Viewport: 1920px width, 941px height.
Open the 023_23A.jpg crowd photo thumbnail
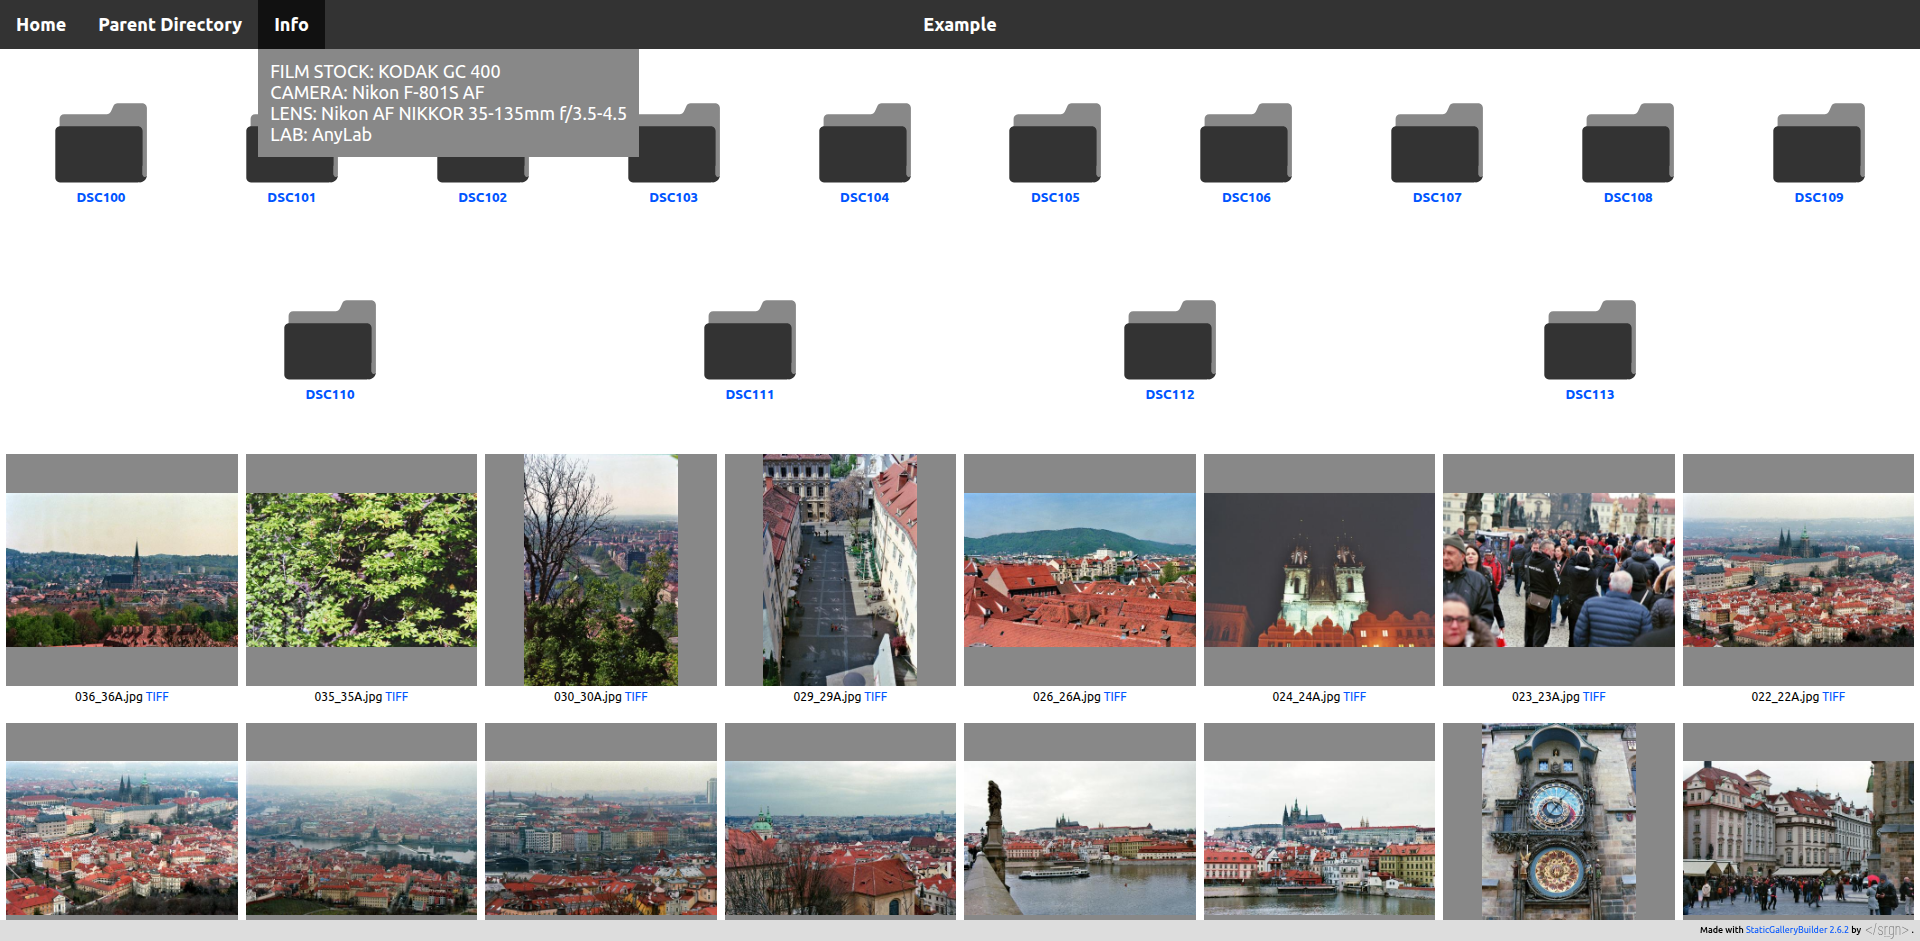(1558, 570)
